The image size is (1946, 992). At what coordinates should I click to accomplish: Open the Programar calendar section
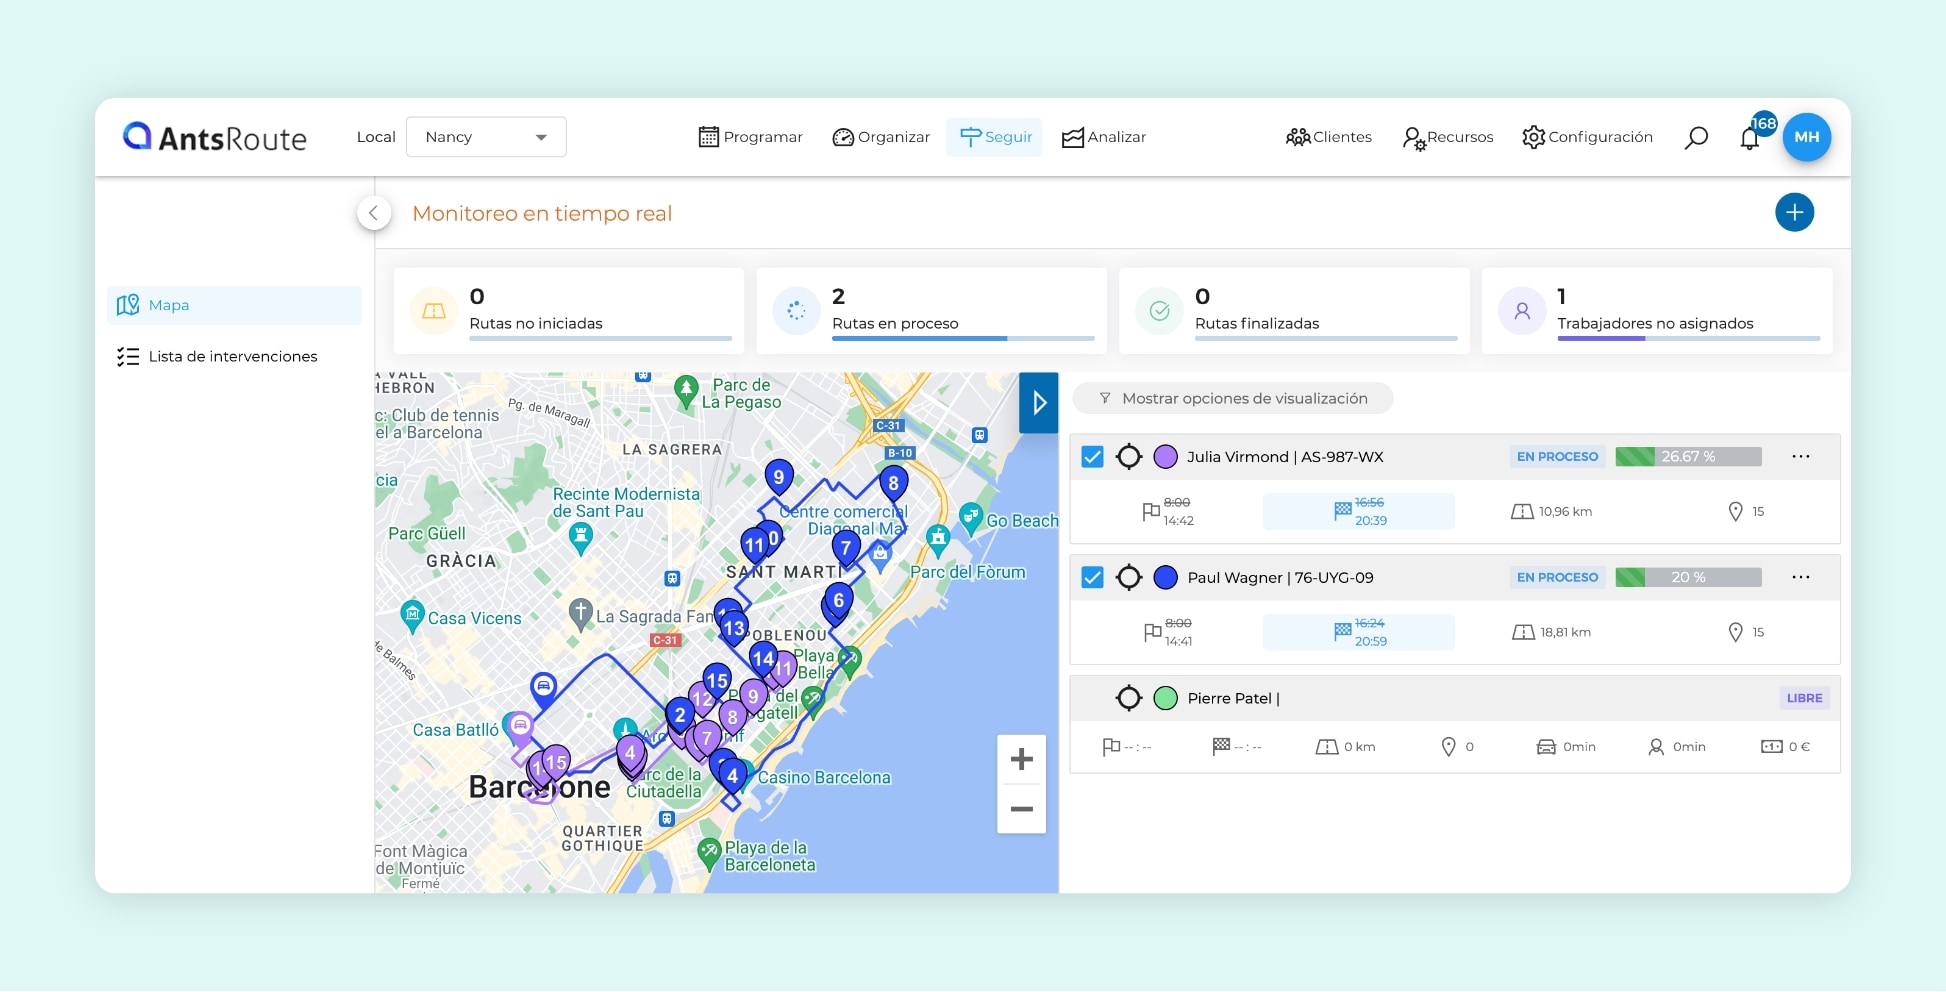(x=750, y=137)
